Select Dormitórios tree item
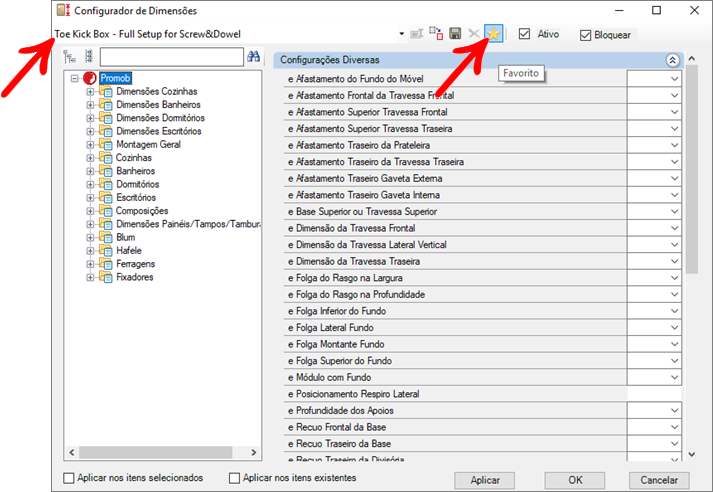This screenshot has width=713, height=492. (138, 184)
